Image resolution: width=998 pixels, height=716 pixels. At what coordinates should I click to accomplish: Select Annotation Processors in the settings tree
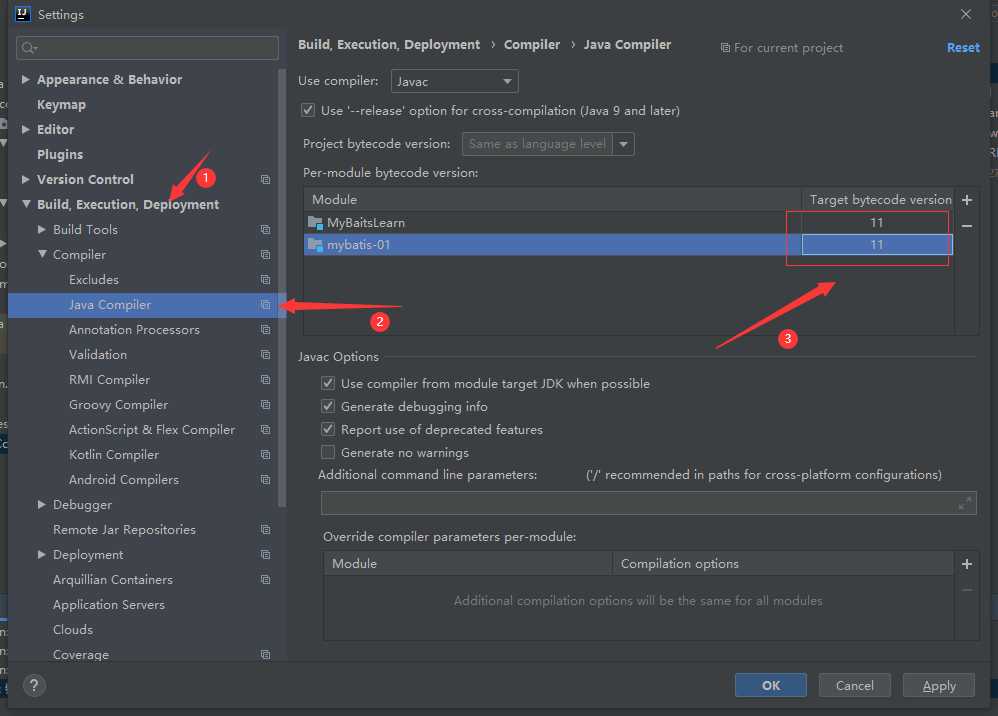[134, 330]
